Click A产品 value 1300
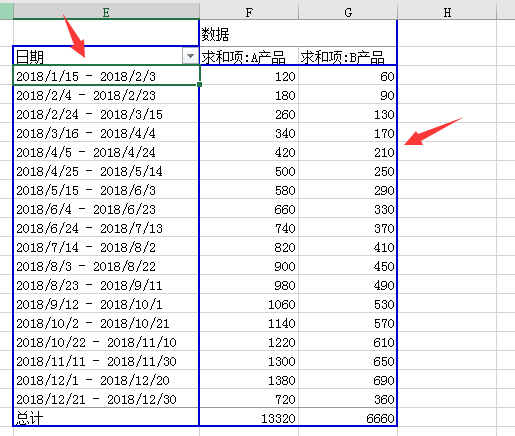Screen dimensions: 515x436 (249, 360)
